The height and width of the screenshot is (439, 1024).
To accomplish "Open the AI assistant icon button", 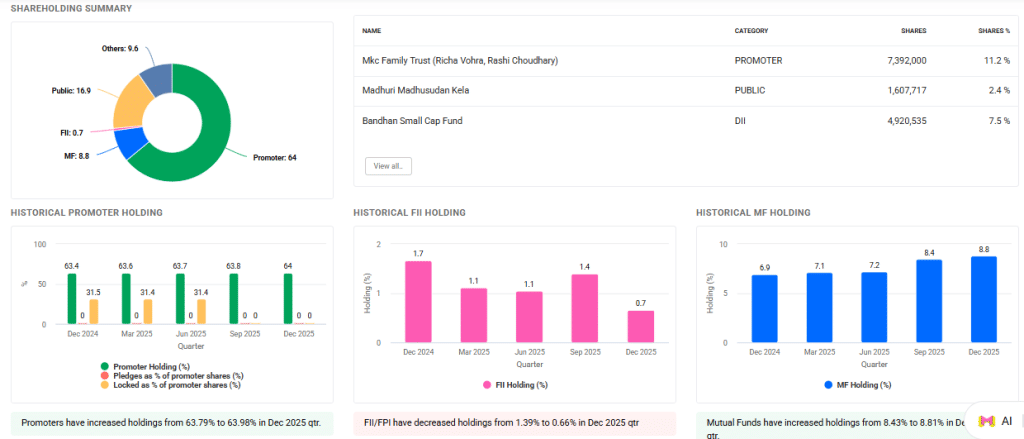I will (996, 421).
